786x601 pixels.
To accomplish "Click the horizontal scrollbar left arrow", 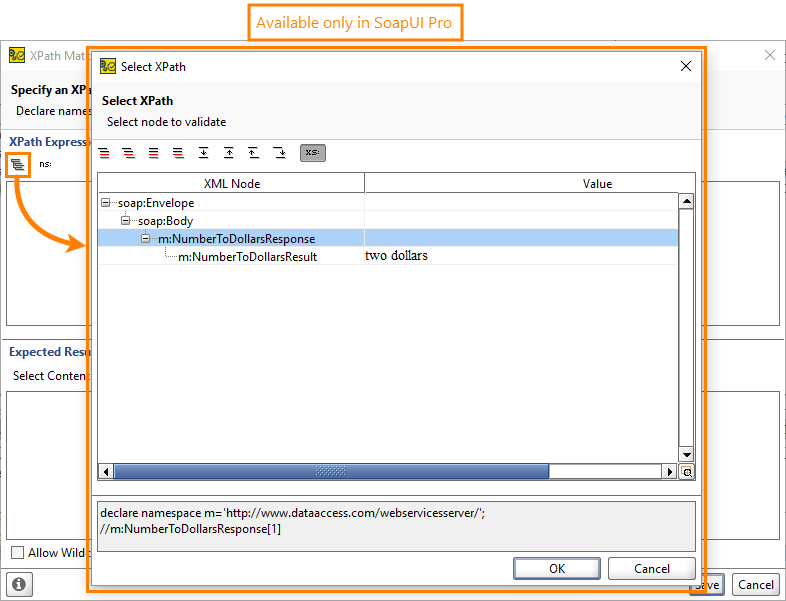I will (x=105, y=472).
